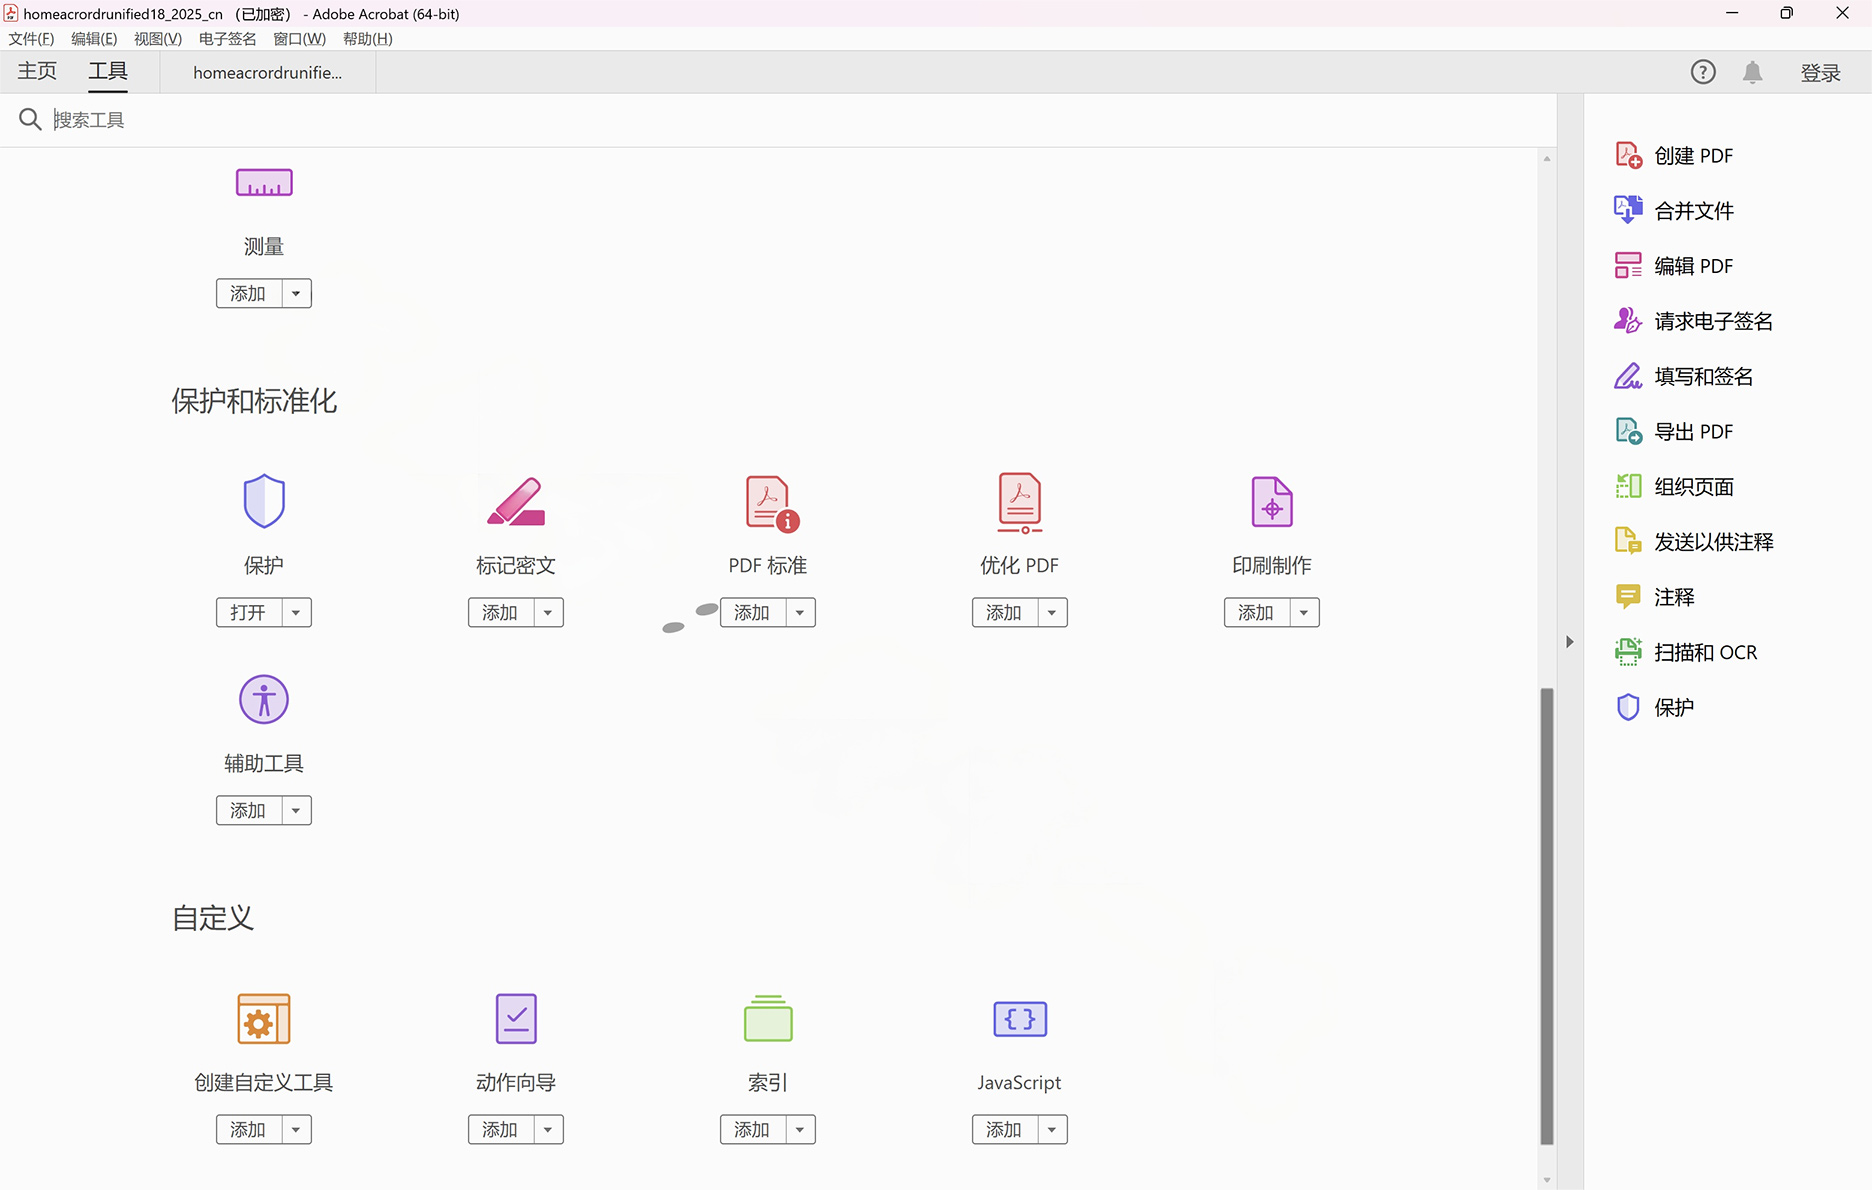Image resolution: width=1872 pixels, height=1190 pixels.
Task: Click the help question mark icon
Action: coord(1703,72)
